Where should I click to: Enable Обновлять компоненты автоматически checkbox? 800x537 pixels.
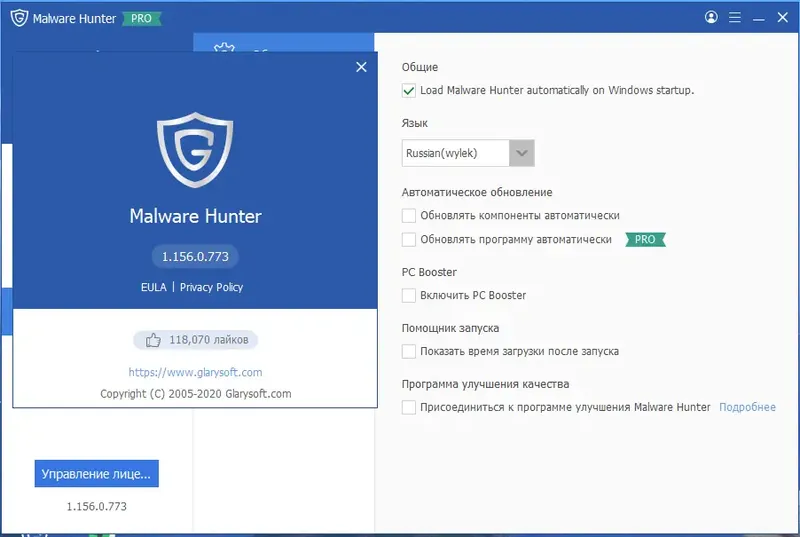(x=409, y=215)
